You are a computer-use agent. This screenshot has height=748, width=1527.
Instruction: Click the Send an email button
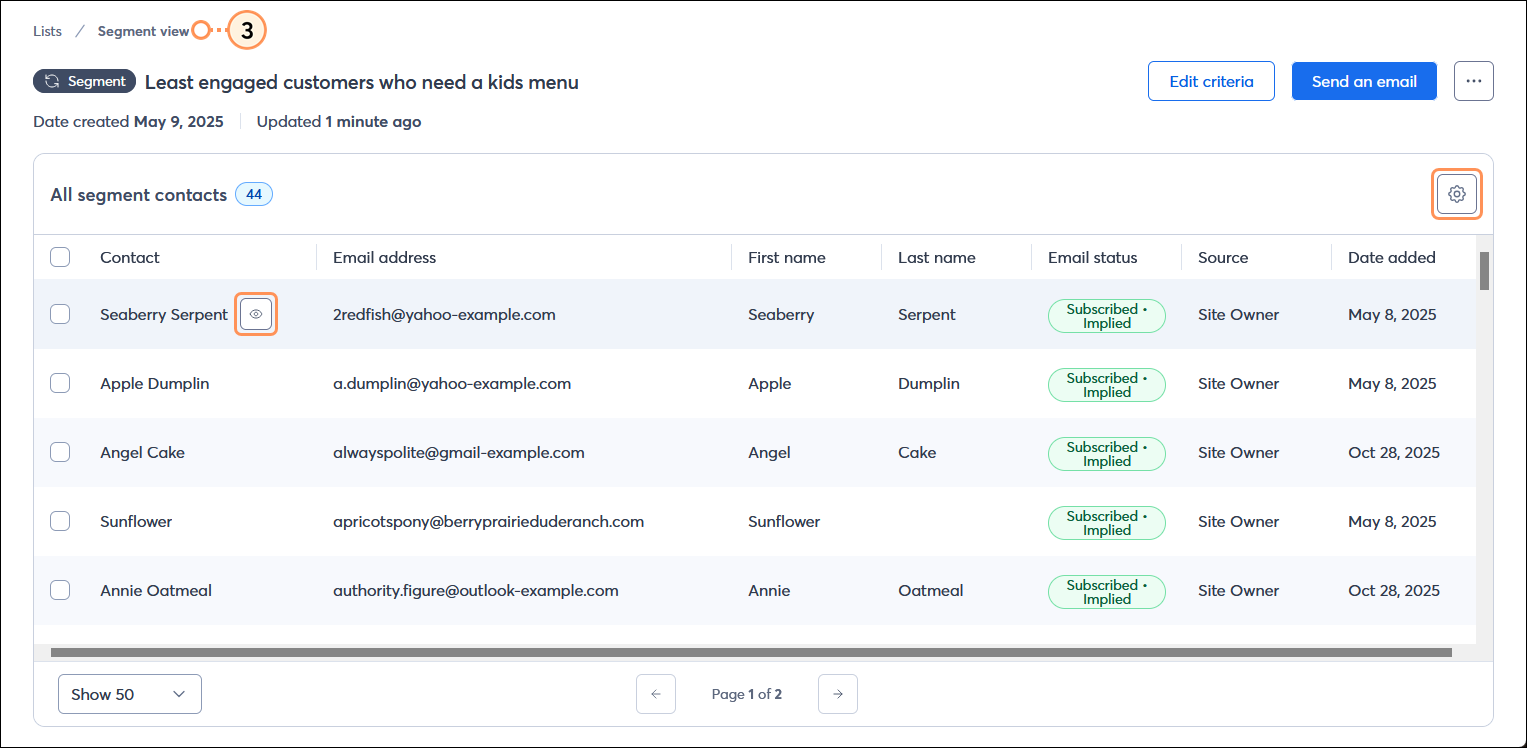pos(1363,81)
